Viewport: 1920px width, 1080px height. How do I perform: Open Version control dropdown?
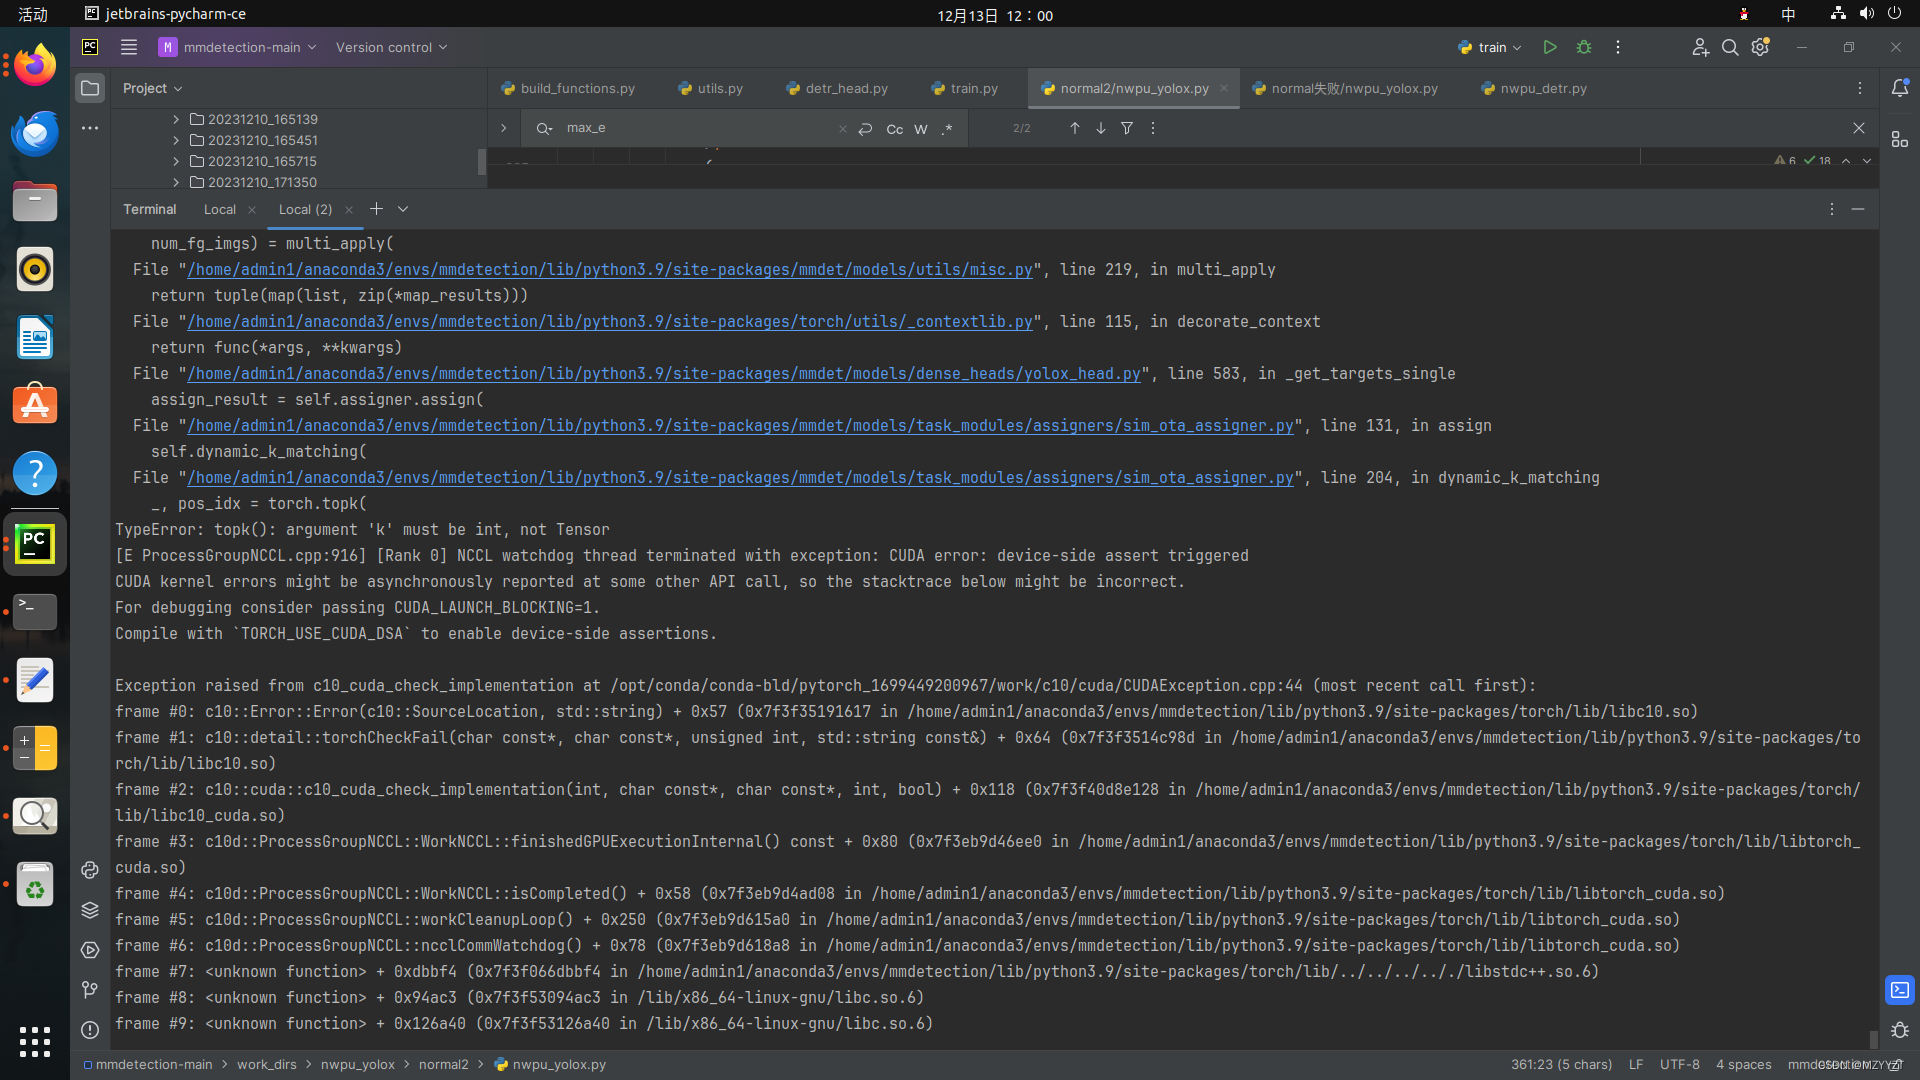[391, 47]
